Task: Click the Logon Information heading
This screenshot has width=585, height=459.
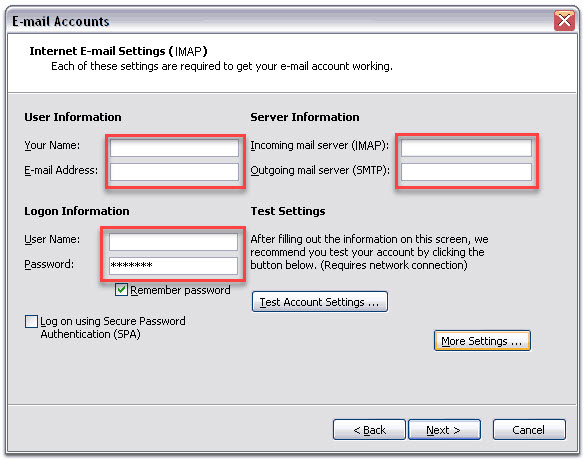Action: 77,211
